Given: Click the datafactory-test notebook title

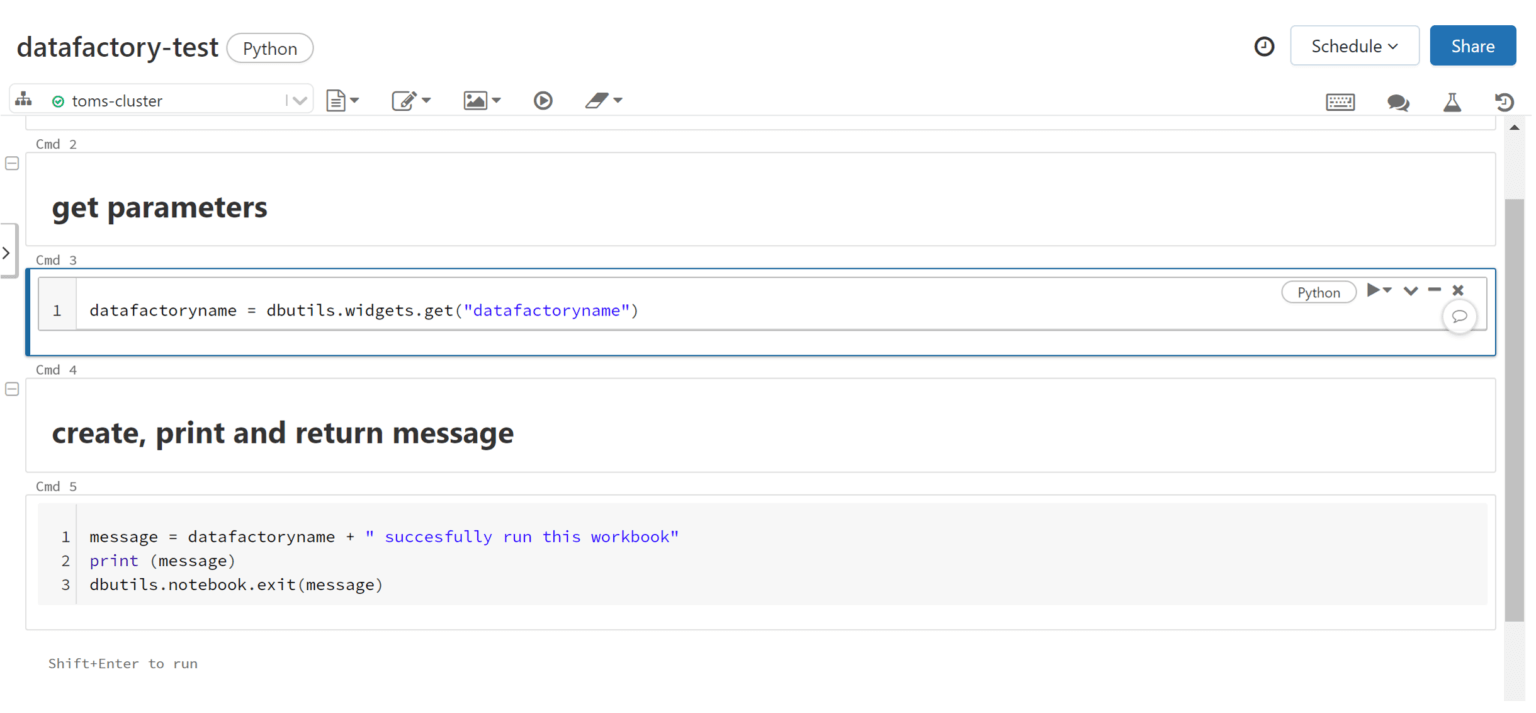Looking at the screenshot, I should 117,46.
